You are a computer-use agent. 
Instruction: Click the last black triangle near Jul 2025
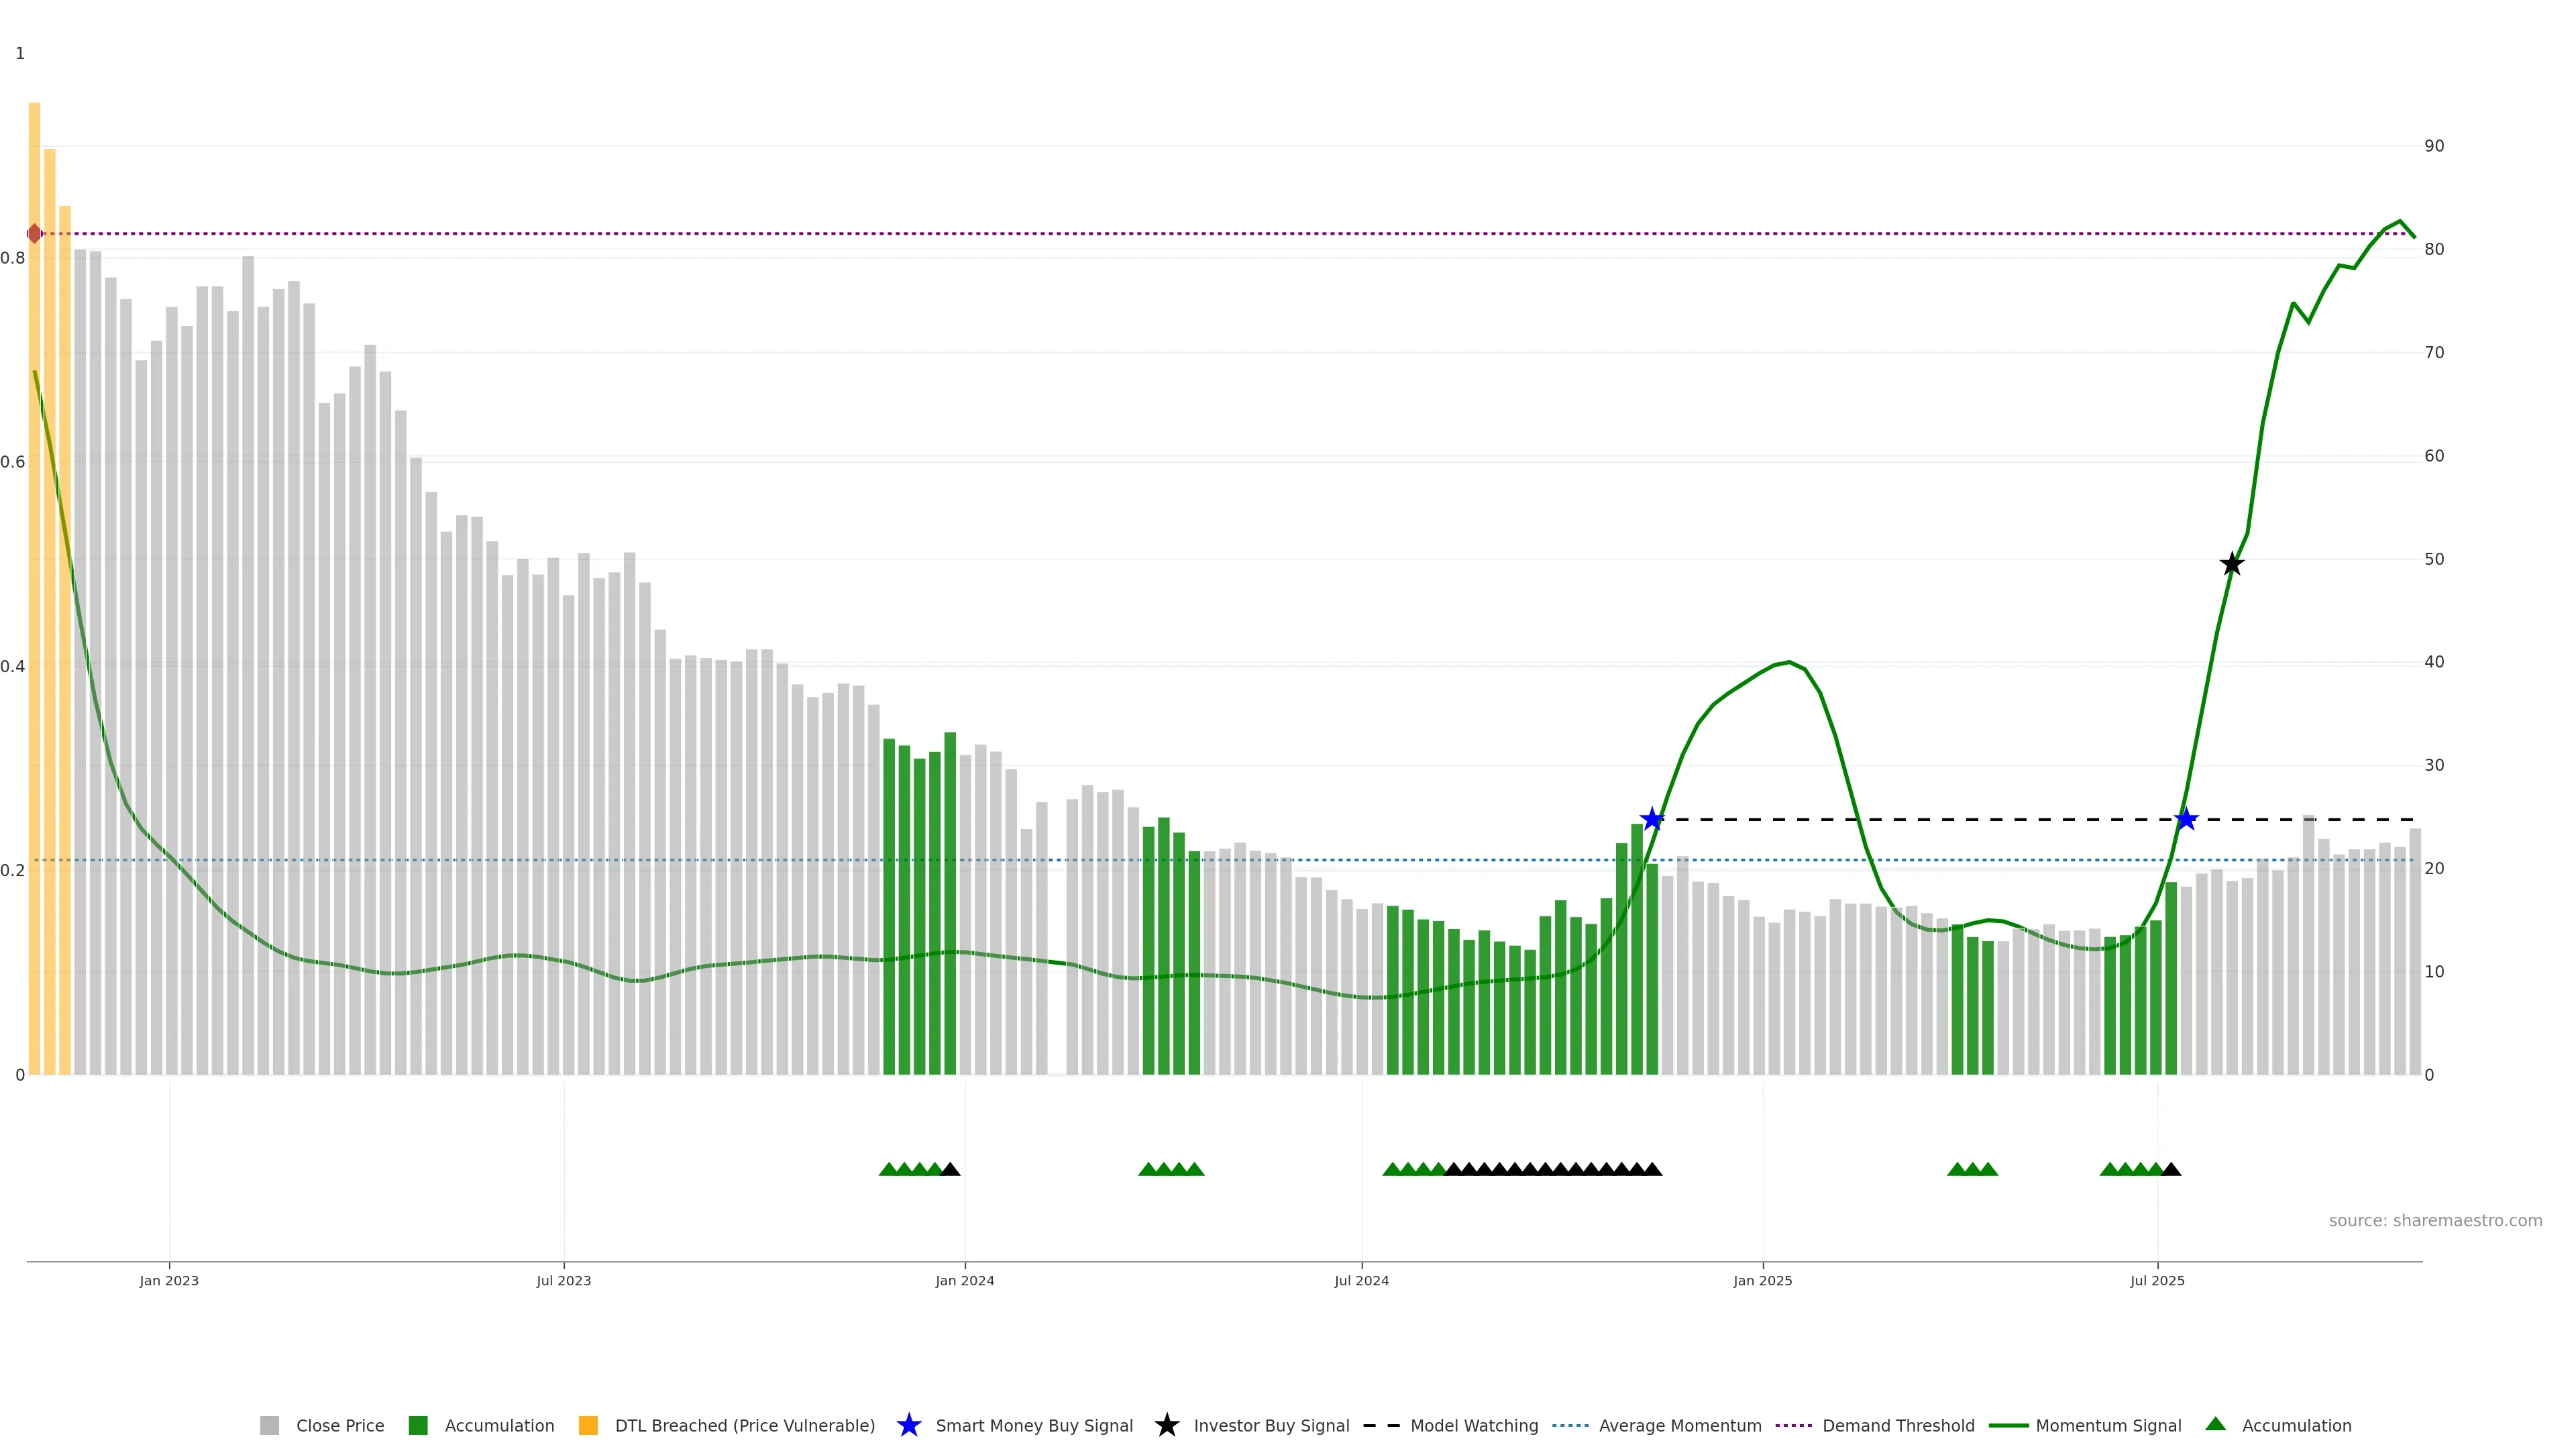pyautogui.click(x=2171, y=1169)
